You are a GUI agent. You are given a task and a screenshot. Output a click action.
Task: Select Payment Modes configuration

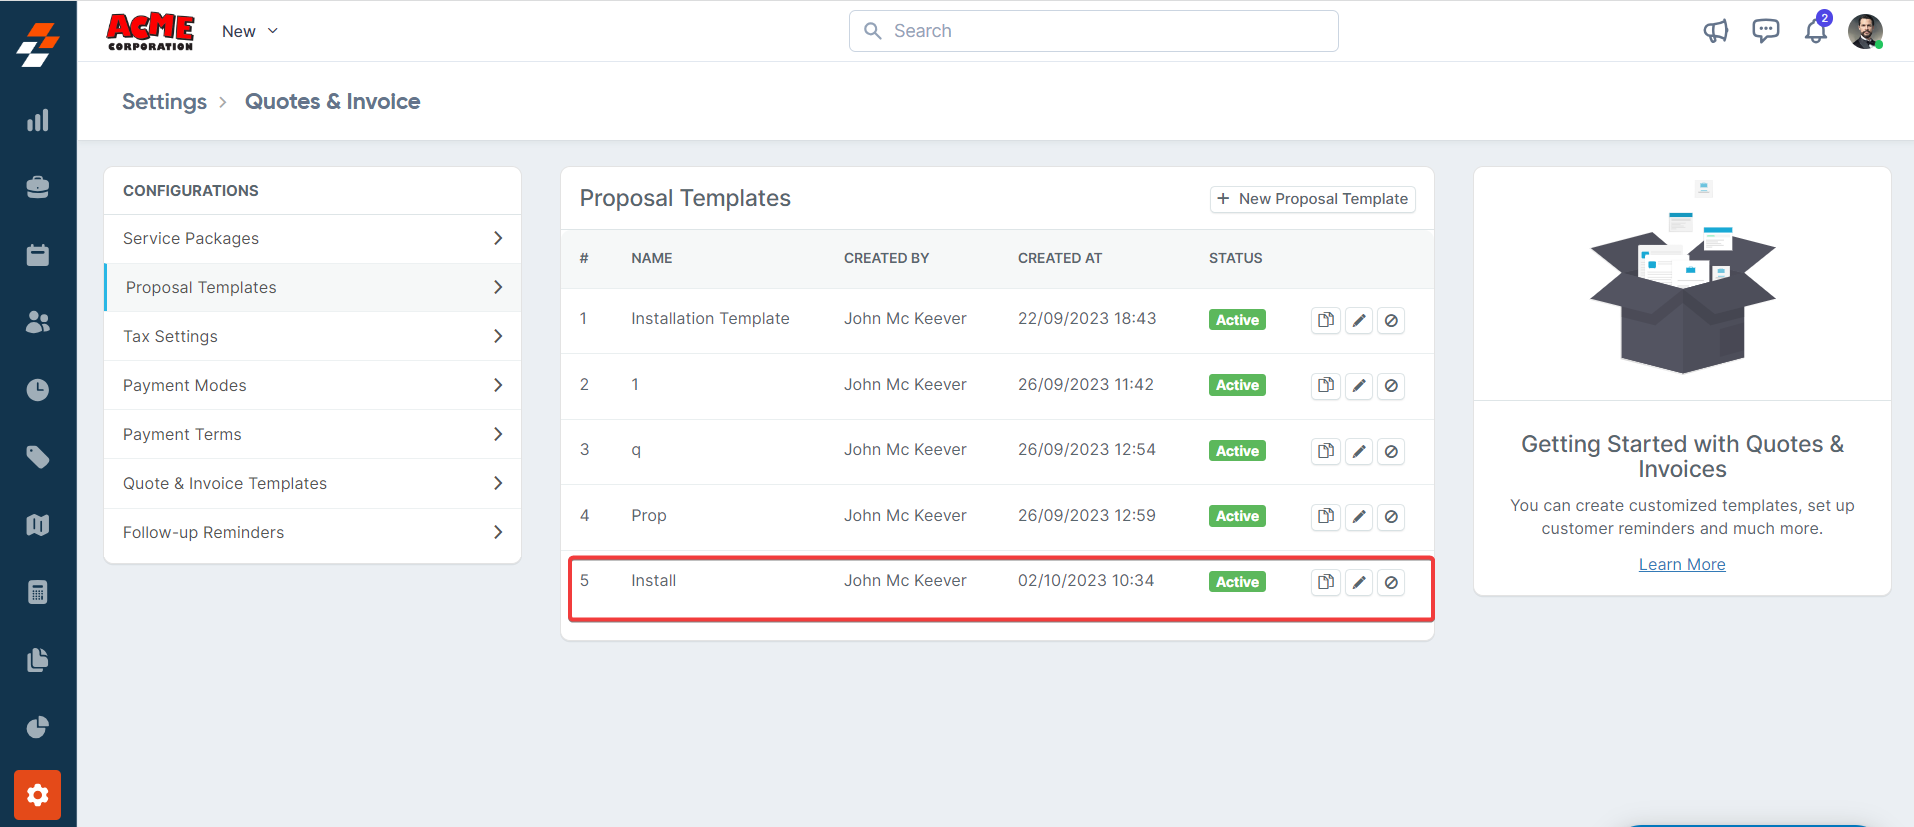(x=185, y=385)
